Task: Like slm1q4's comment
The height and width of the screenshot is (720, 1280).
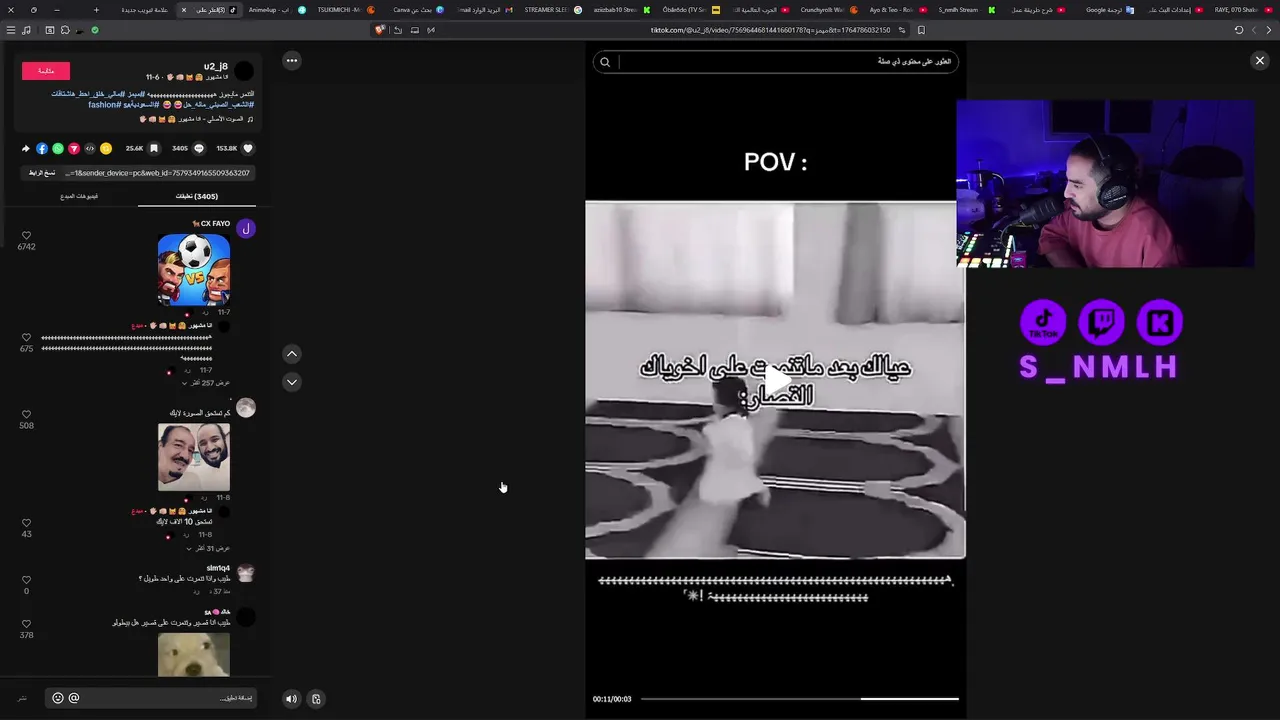Action: [x=26, y=580]
